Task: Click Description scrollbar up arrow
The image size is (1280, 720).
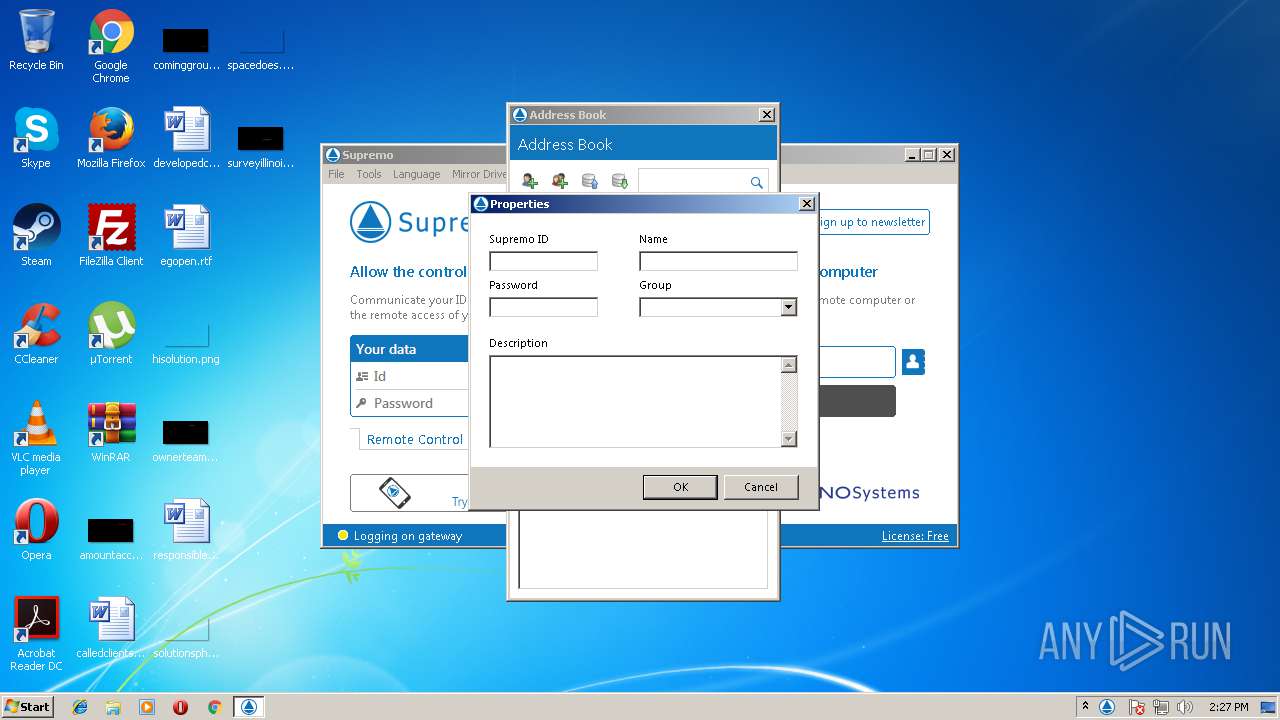Action: (x=788, y=365)
